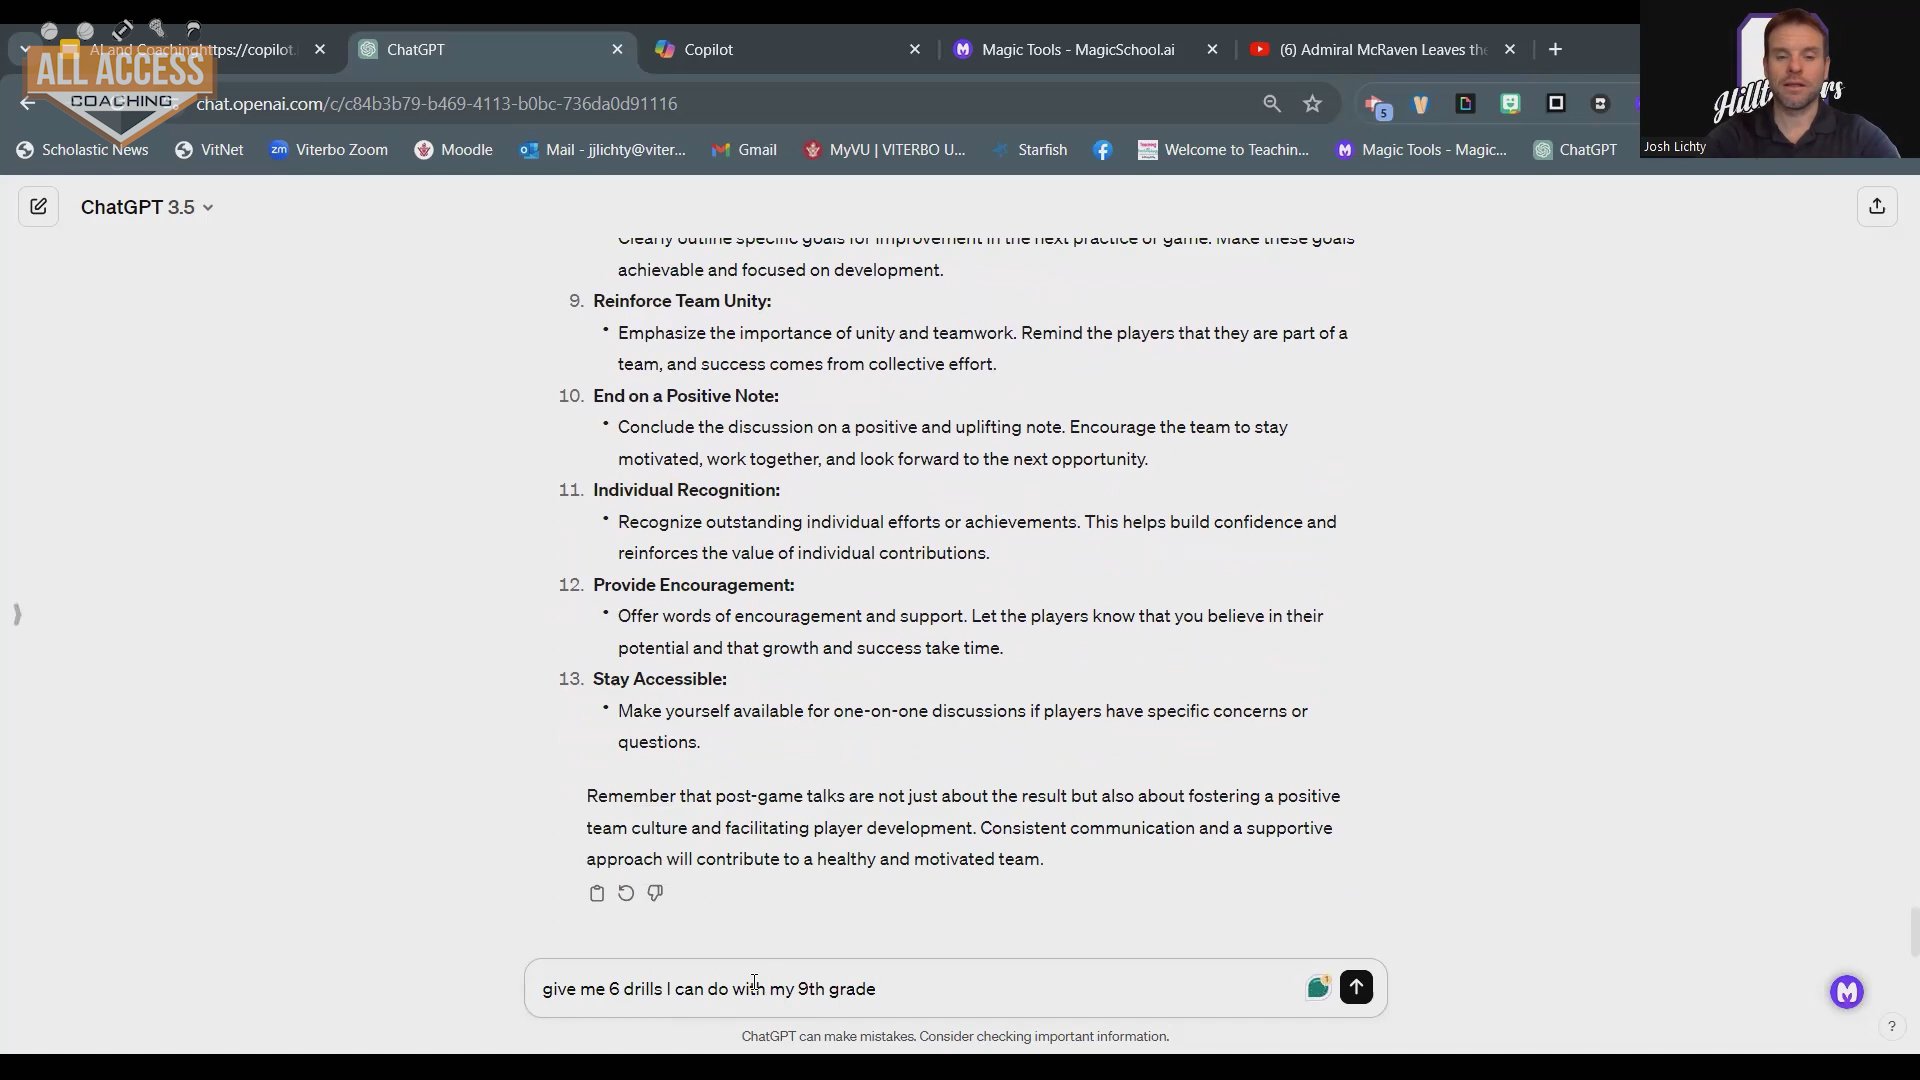The height and width of the screenshot is (1080, 1920).
Task: Click the 'Provide Encouragement:' heading
Action: [693, 585]
